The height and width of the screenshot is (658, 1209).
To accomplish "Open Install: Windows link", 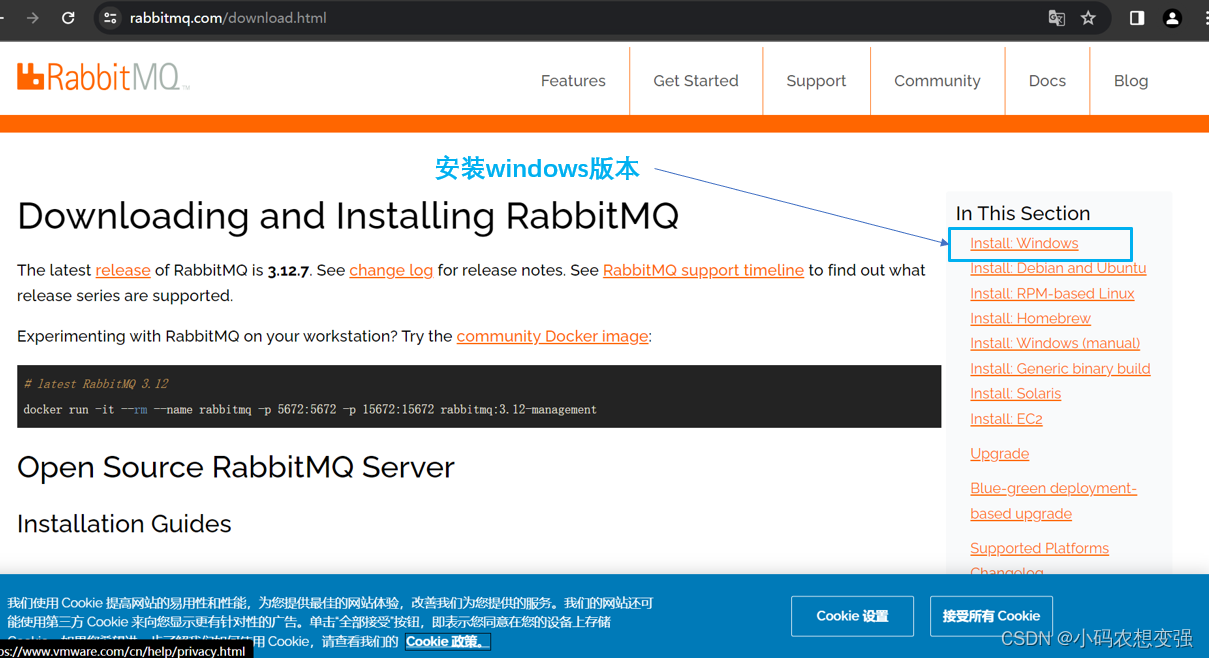I will [x=1024, y=243].
